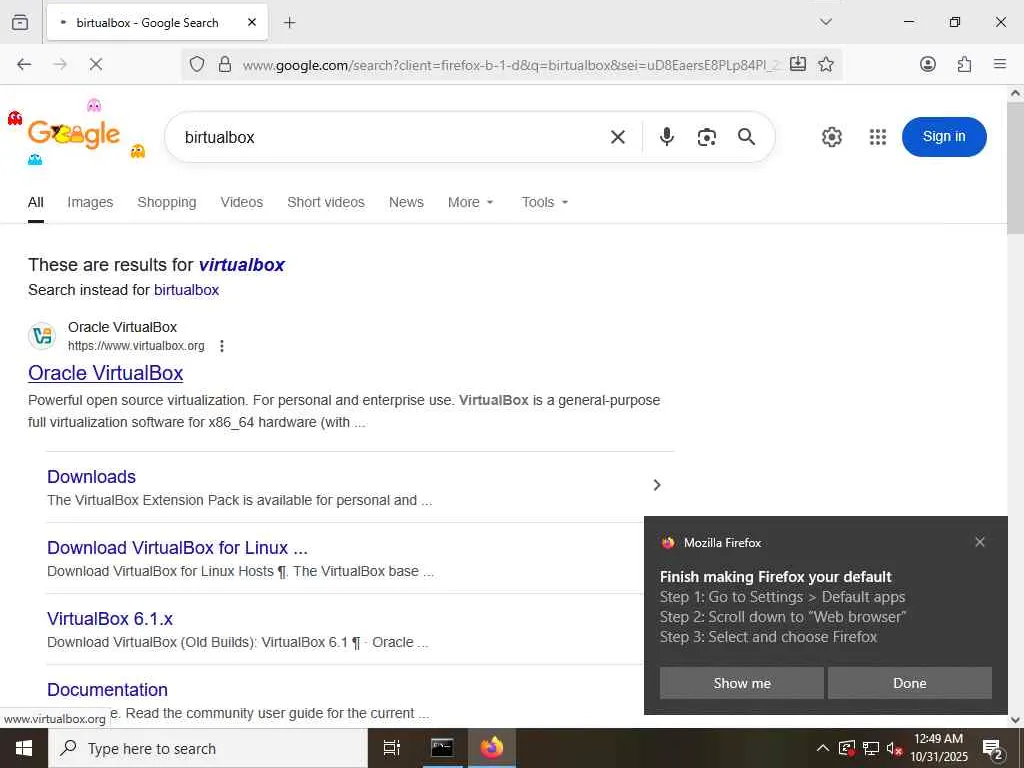Viewport: 1024px width, 768px height.
Task: Click the magnifying glass search icon
Action: coord(746,136)
